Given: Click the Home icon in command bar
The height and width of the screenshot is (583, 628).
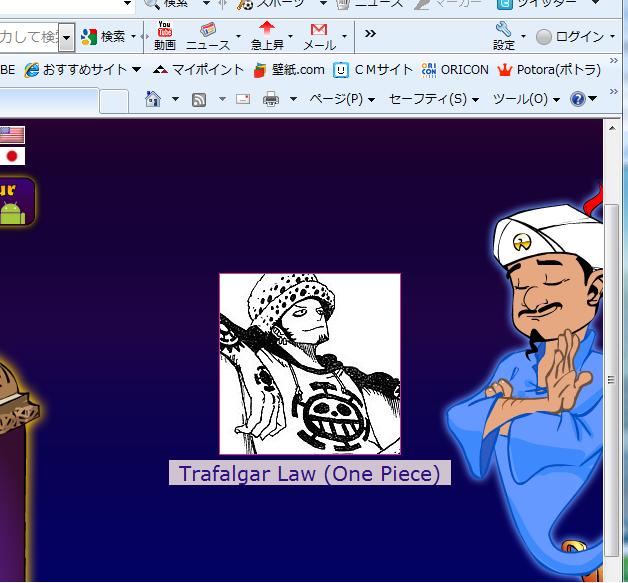Looking at the screenshot, I should click(x=153, y=99).
